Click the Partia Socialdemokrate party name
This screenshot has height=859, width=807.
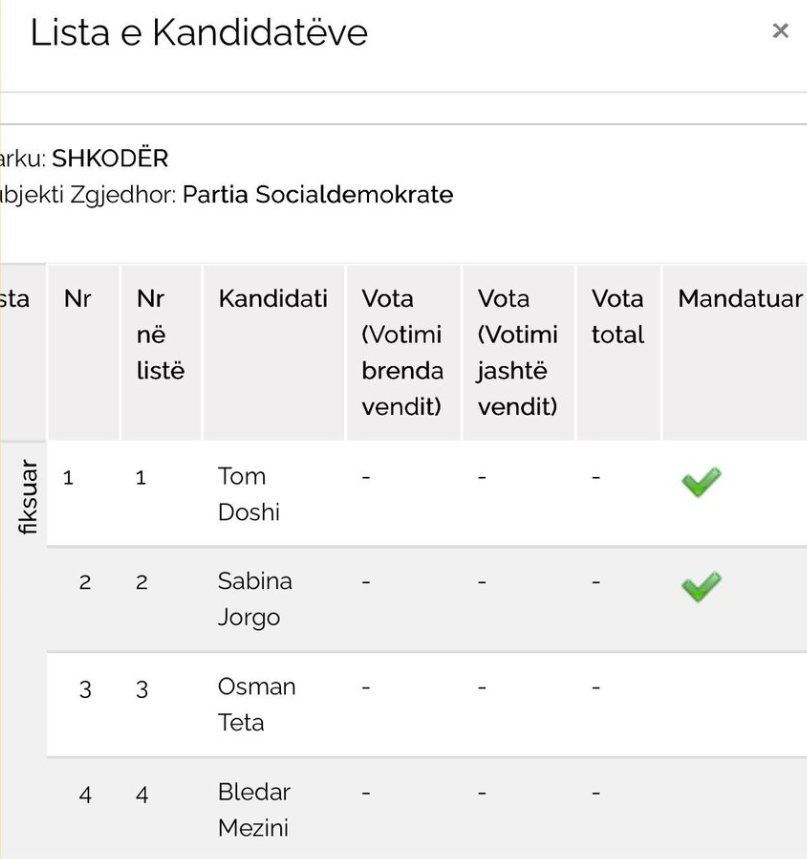[x=317, y=195]
